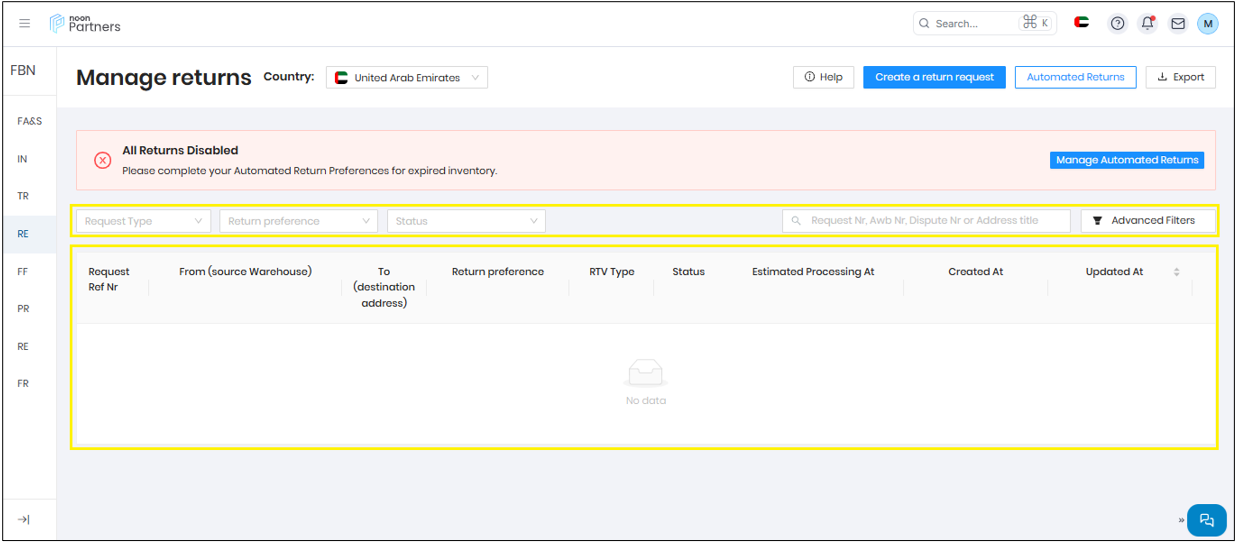Click Create a return request button
1238x542 pixels.
pyautogui.click(x=934, y=77)
